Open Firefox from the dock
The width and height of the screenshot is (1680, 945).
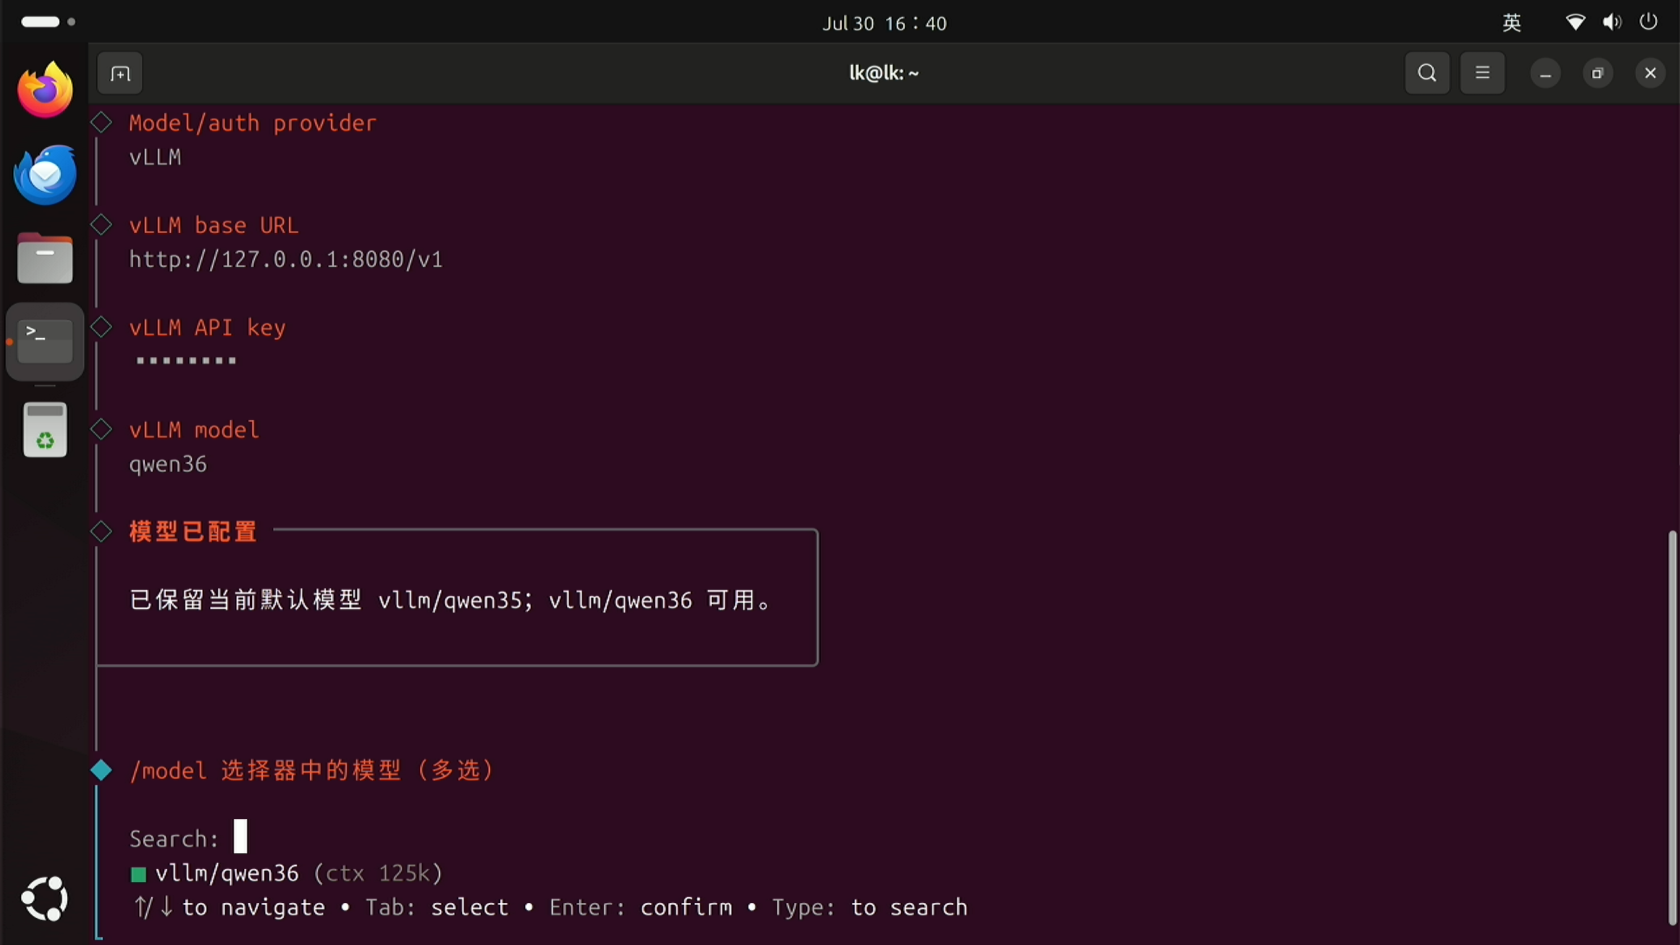click(x=45, y=90)
